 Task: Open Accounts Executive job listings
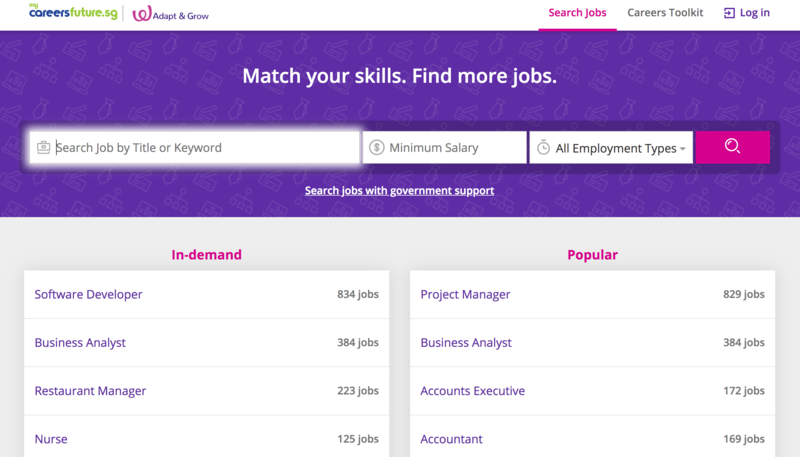click(472, 391)
